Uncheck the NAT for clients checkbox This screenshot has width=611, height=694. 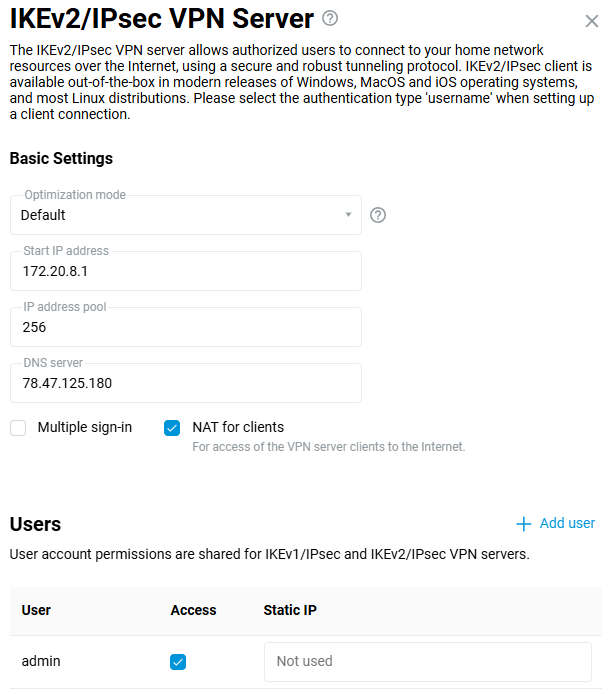172,428
